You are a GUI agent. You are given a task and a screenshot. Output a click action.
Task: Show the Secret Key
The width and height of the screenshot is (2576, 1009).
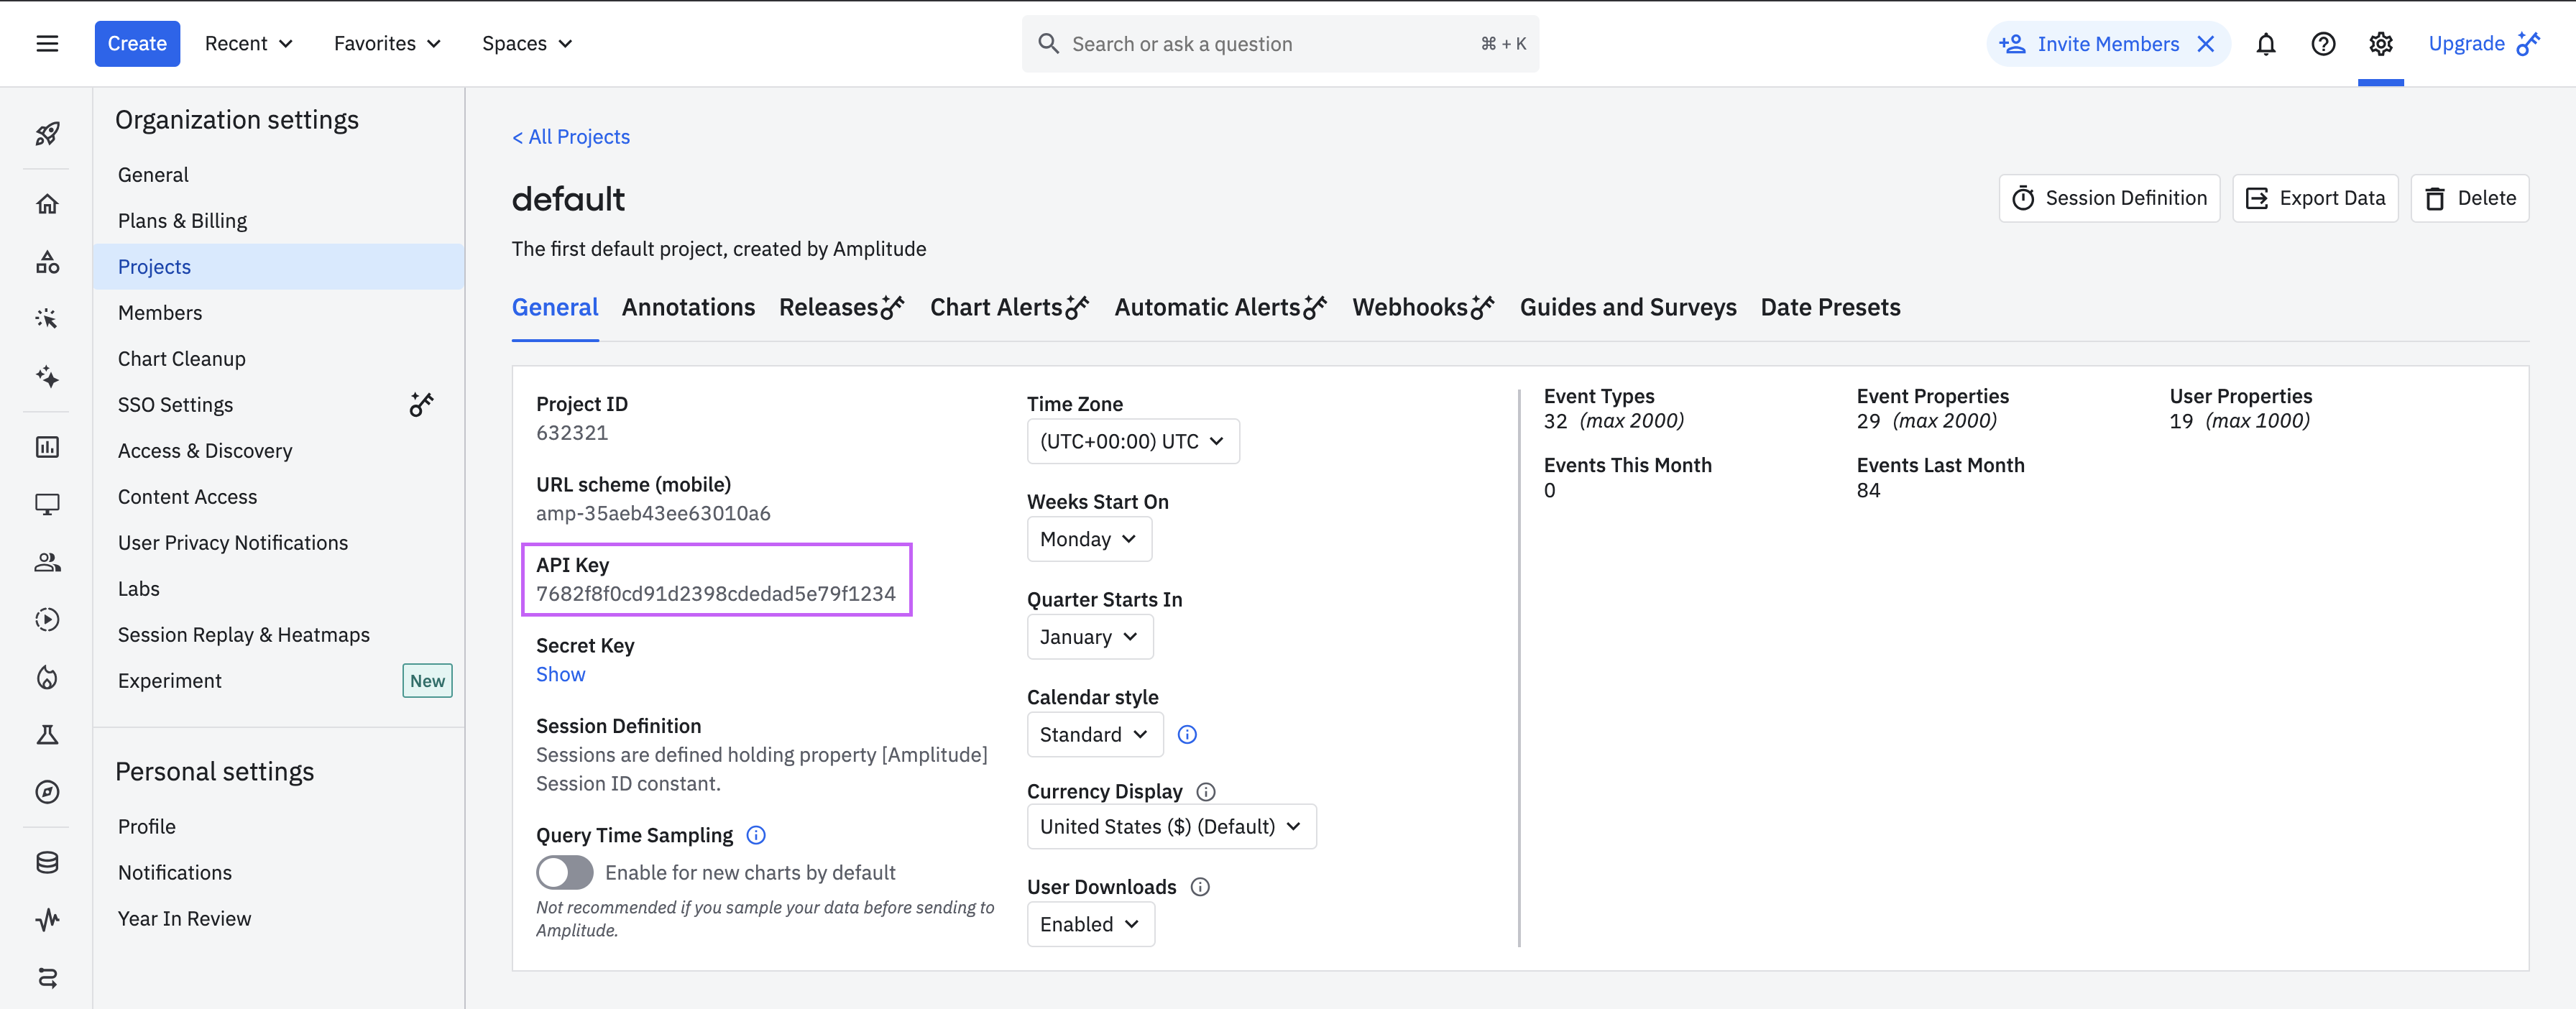(x=560, y=675)
